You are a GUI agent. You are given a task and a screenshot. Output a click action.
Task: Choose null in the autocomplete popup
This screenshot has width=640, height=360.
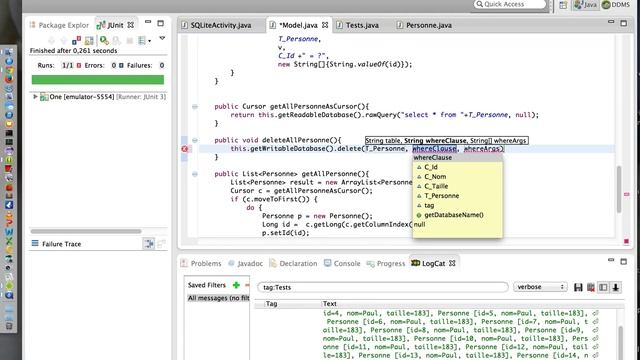[458, 224]
